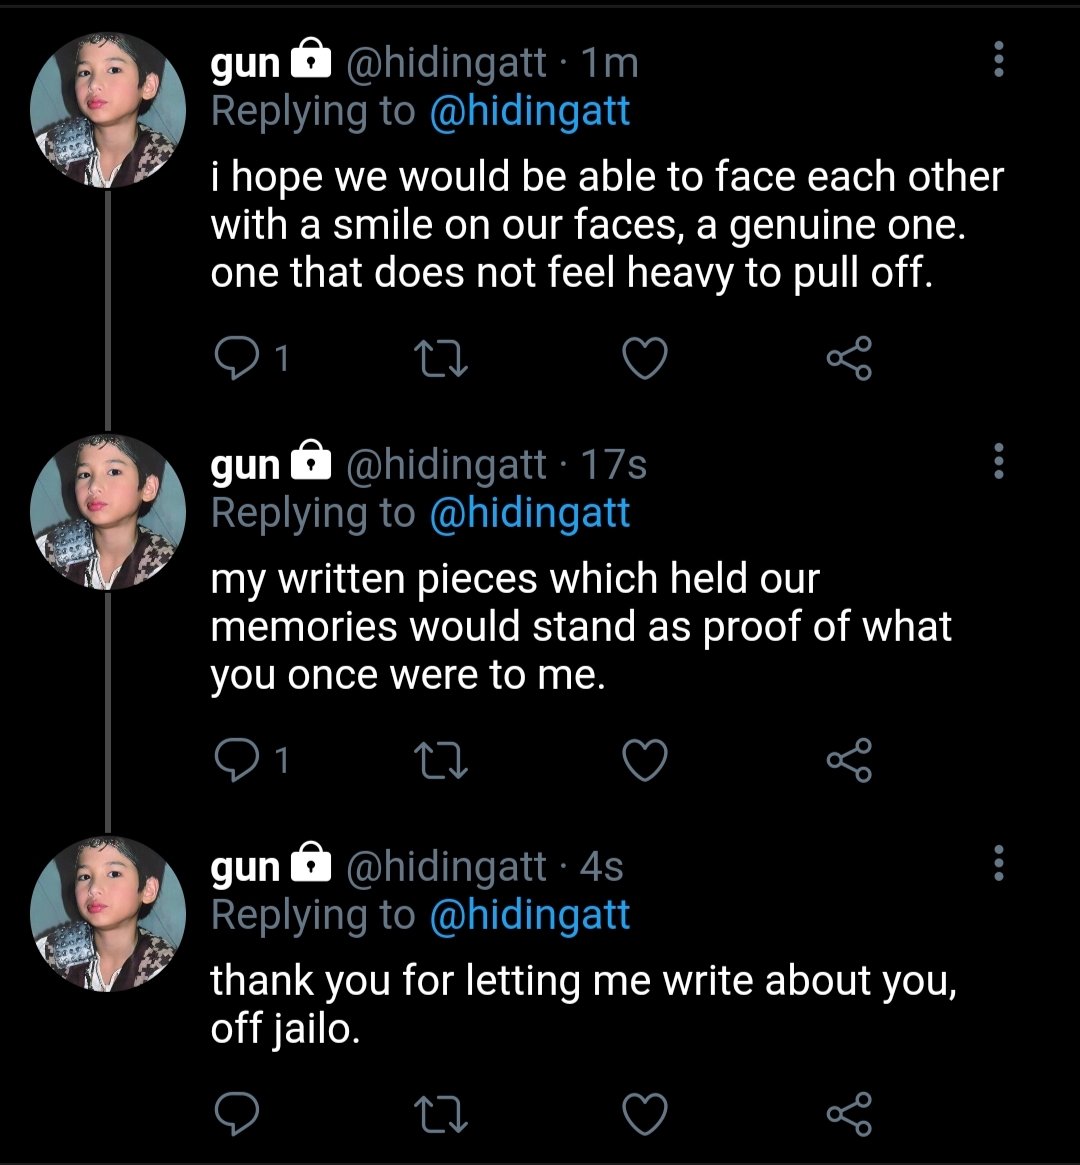Reply to the 'smile on our faces' tweet
Screen dimensions: 1080x1165
(x=236, y=359)
